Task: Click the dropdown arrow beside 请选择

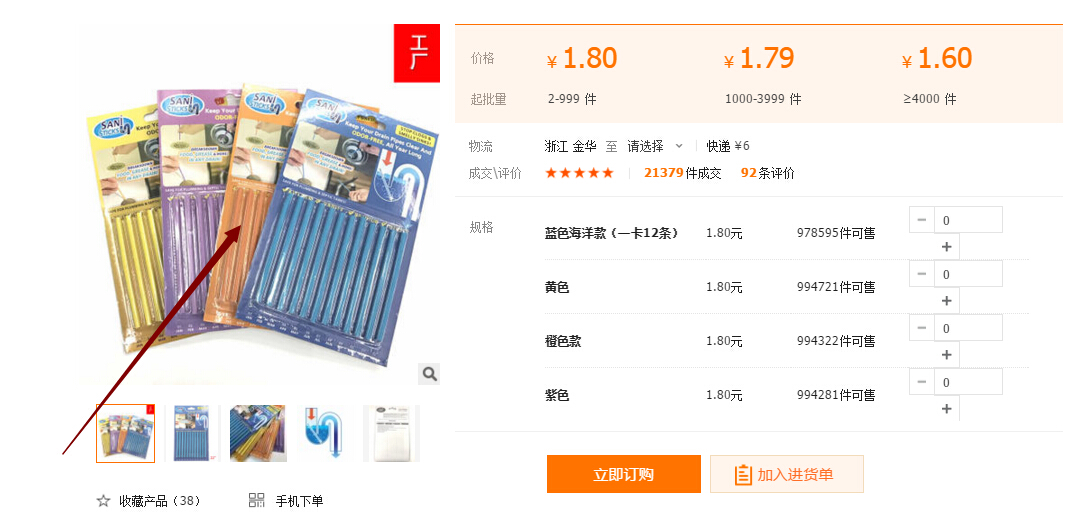Action: (679, 146)
